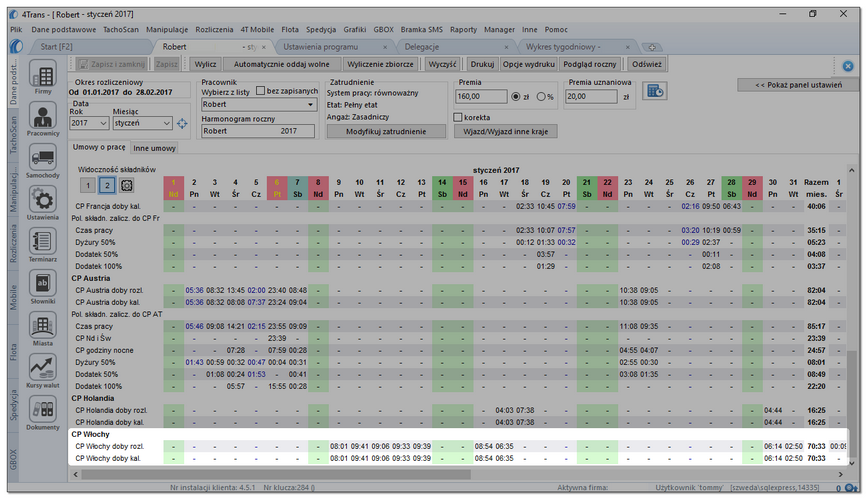The image size is (867, 499).
Task: Click the Pokaż panel ustawień button
Action: pos(798,85)
